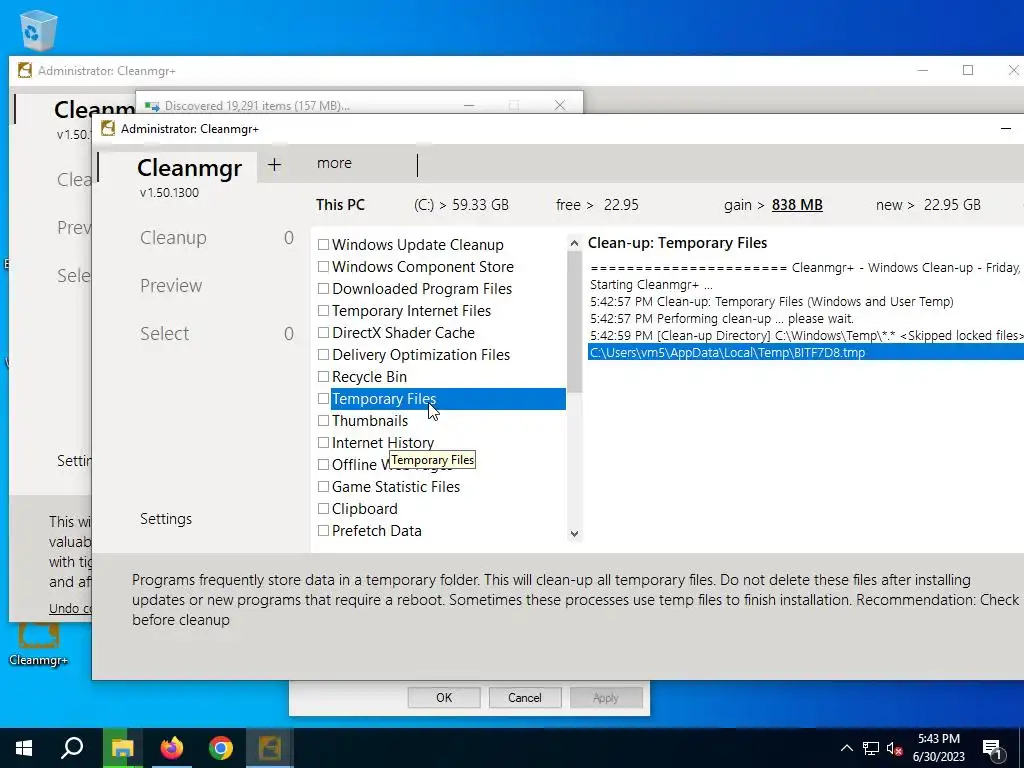The width and height of the screenshot is (1024, 768).
Task: Click 'This PC' drive label
Action: coord(340,205)
